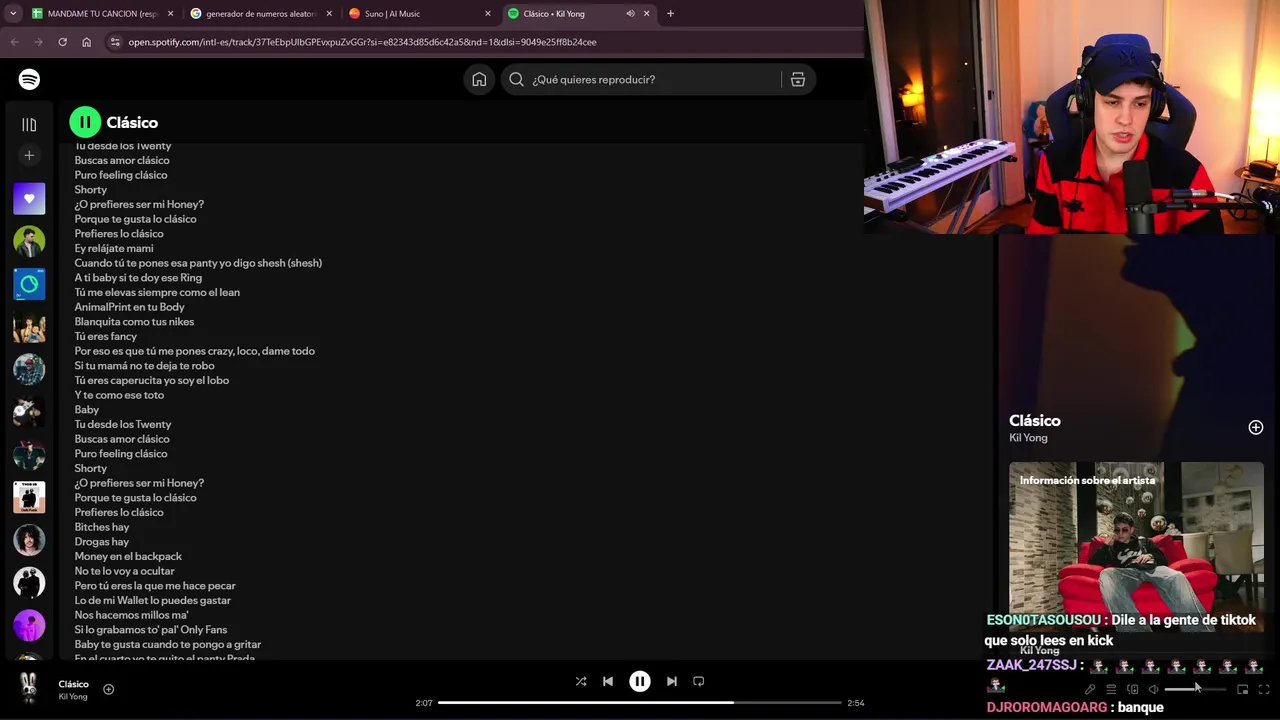Mute the volume speaker icon

1153,689
